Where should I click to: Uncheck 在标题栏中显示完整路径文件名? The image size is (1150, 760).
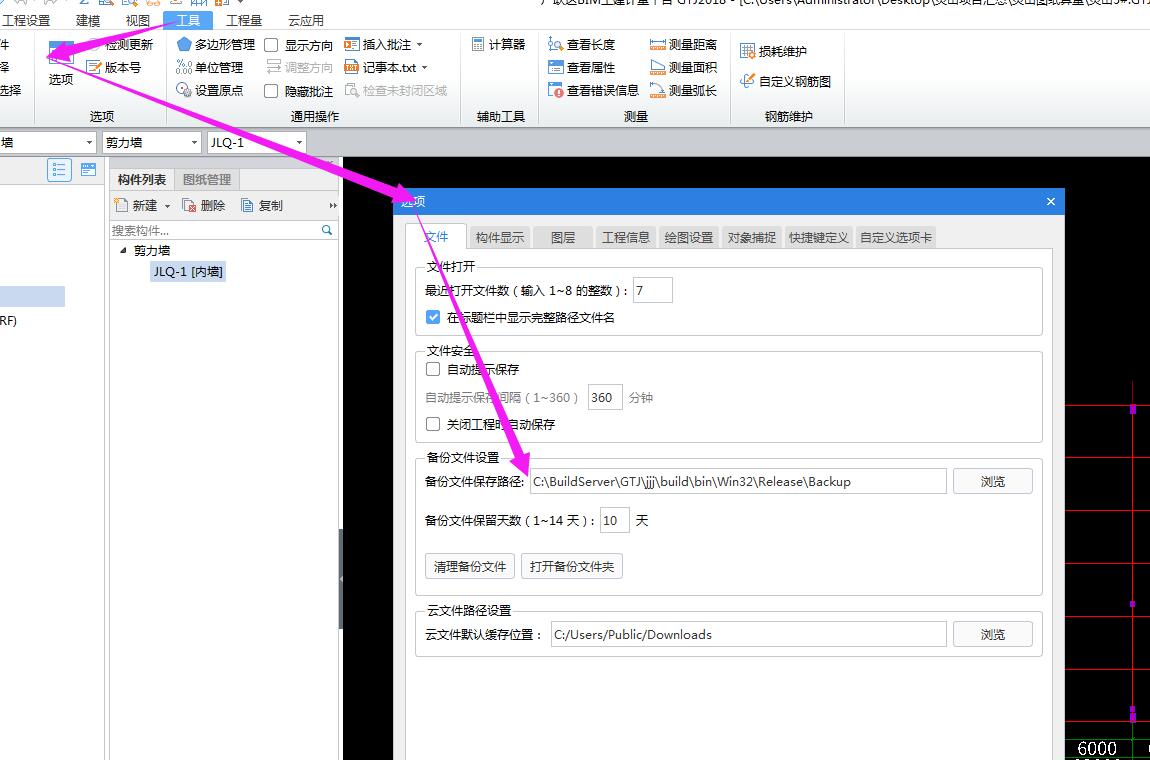coord(433,318)
